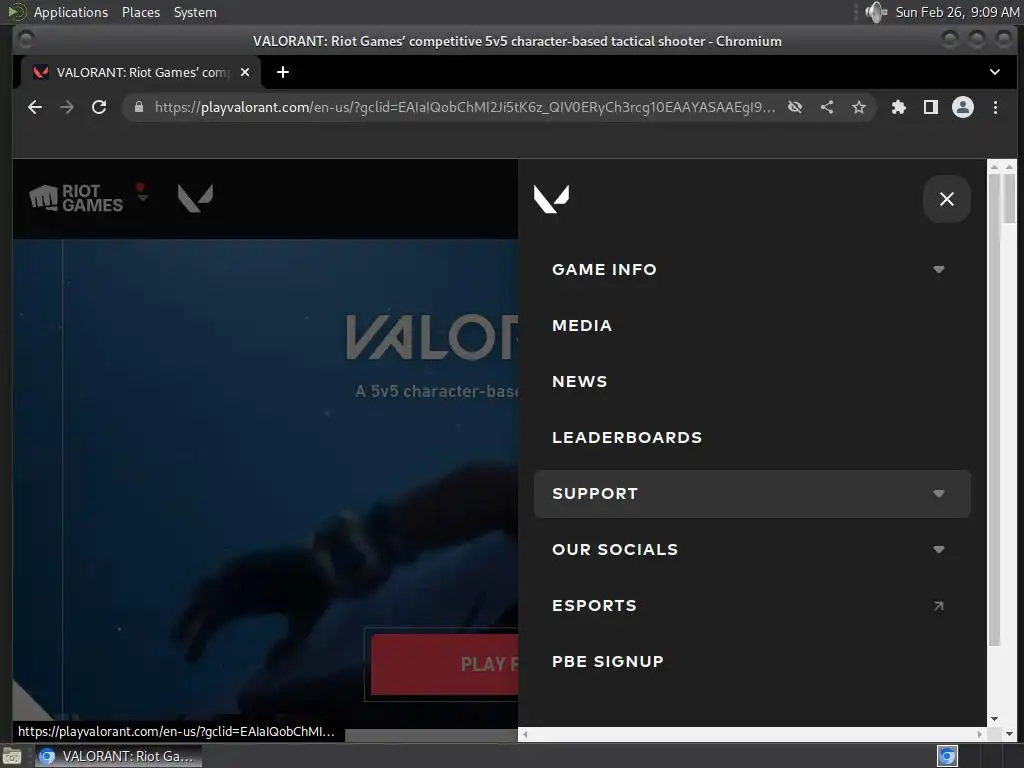Open the Media page
The height and width of the screenshot is (768, 1024).
click(x=582, y=325)
